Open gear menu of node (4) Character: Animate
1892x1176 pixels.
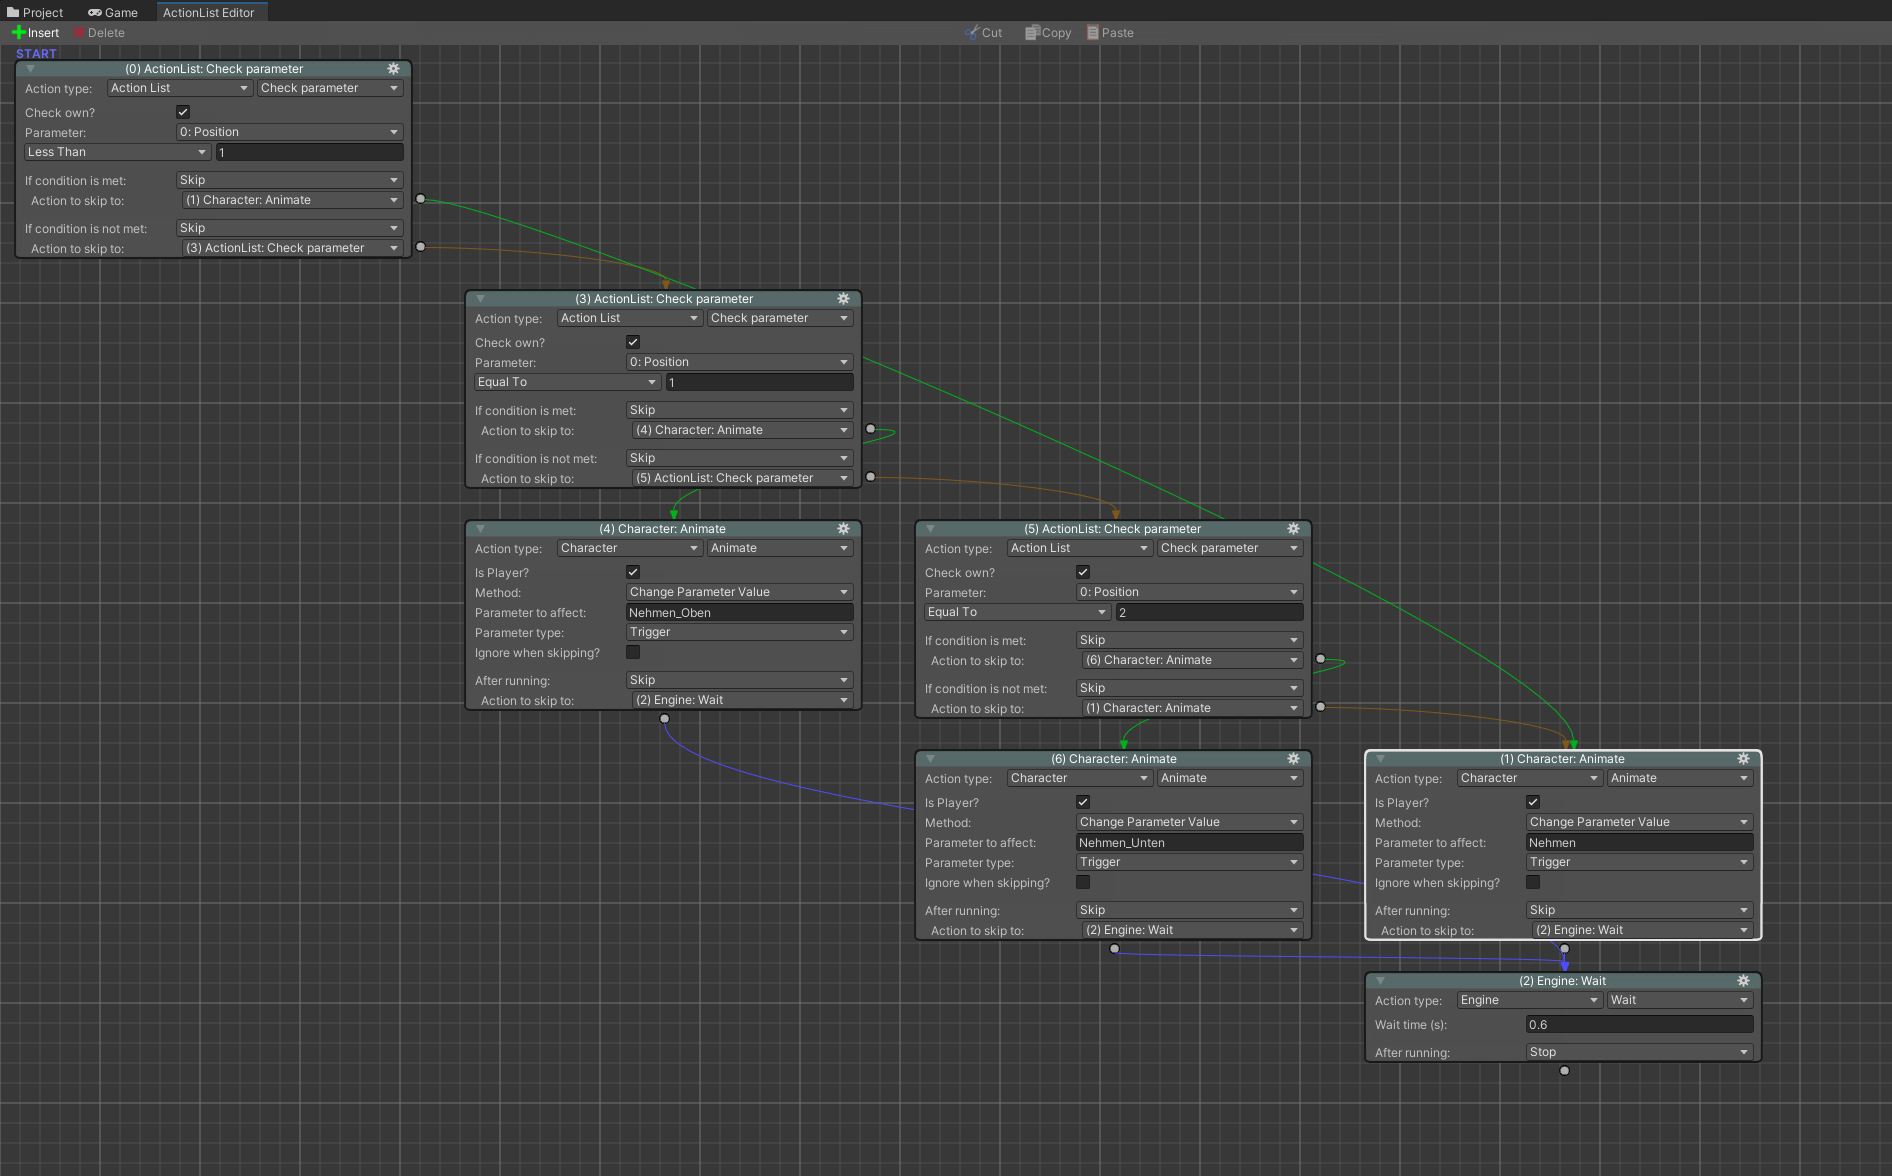pos(843,529)
